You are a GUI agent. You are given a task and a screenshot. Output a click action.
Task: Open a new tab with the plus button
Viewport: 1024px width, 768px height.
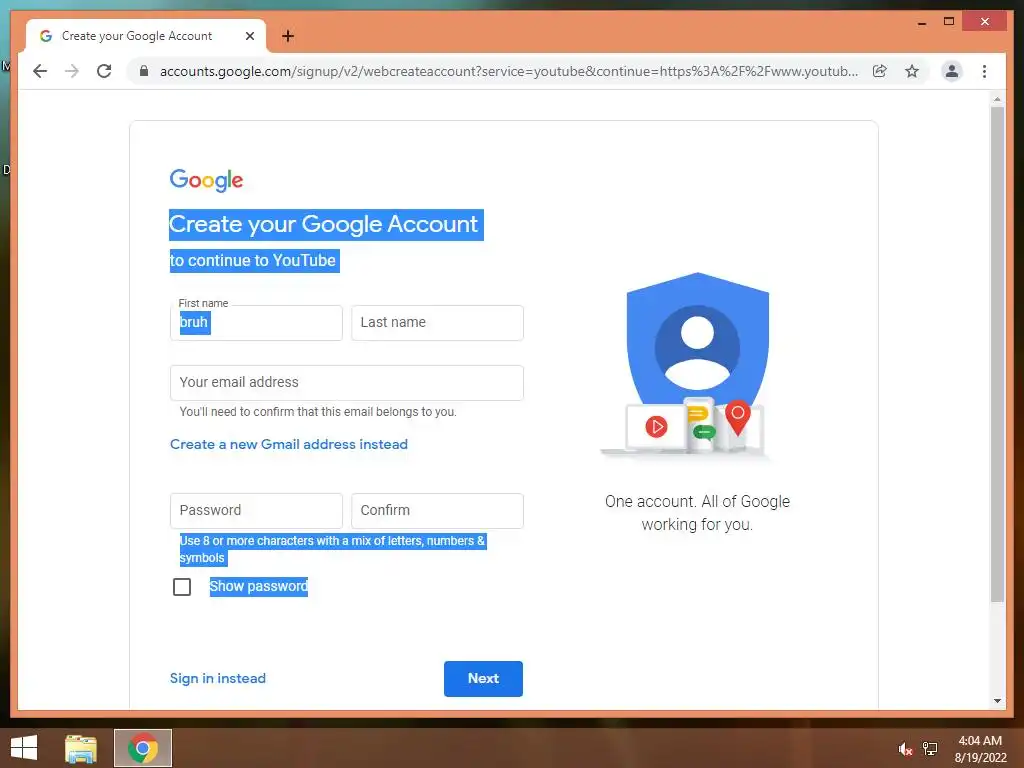click(x=287, y=36)
